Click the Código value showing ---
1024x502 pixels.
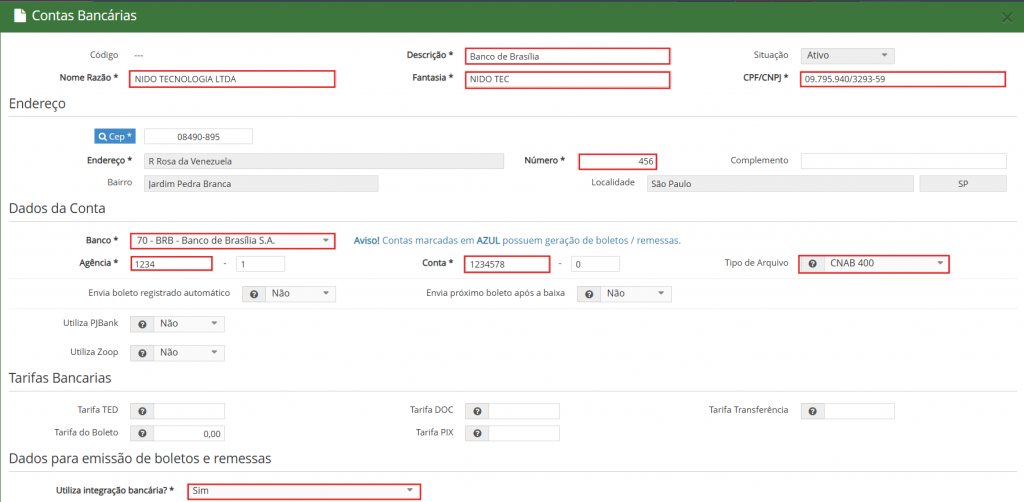coord(138,55)
